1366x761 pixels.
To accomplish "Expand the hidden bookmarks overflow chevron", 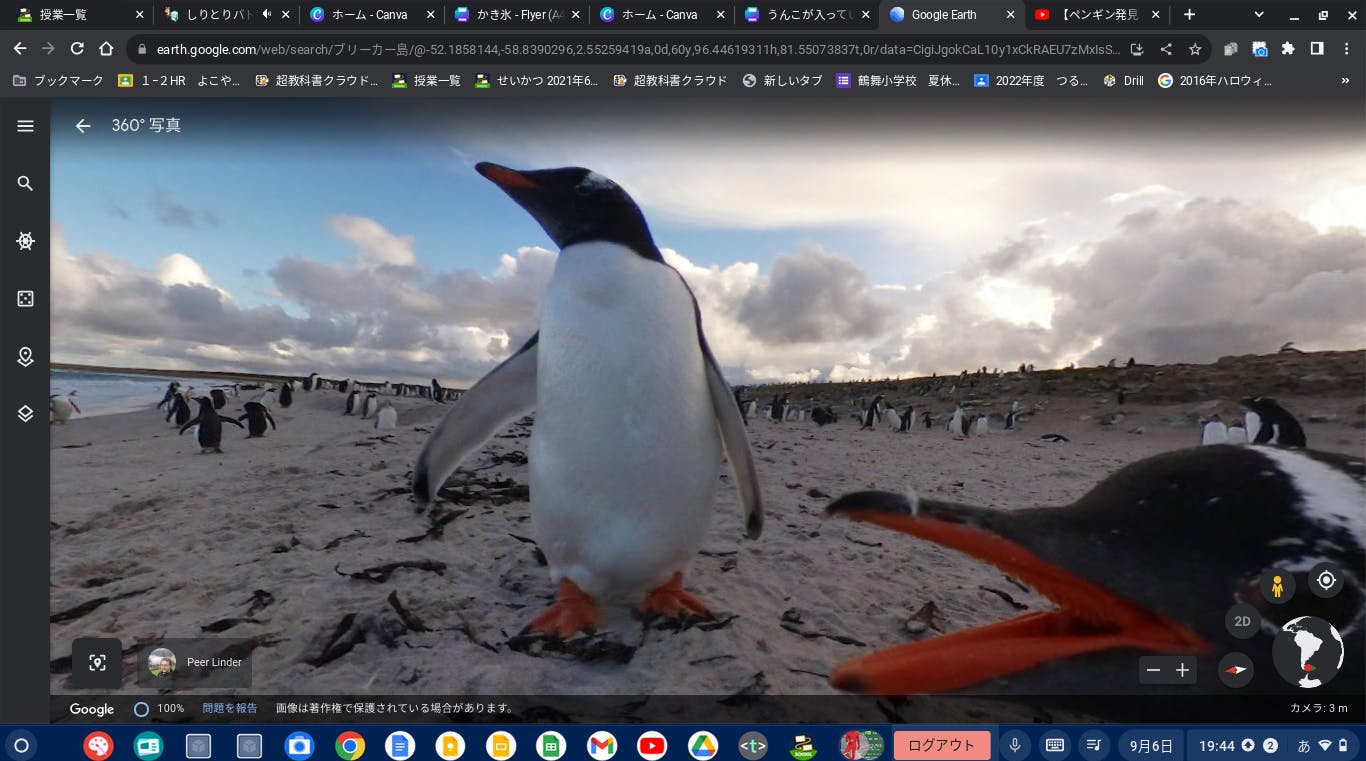I will pos(1345,81).
